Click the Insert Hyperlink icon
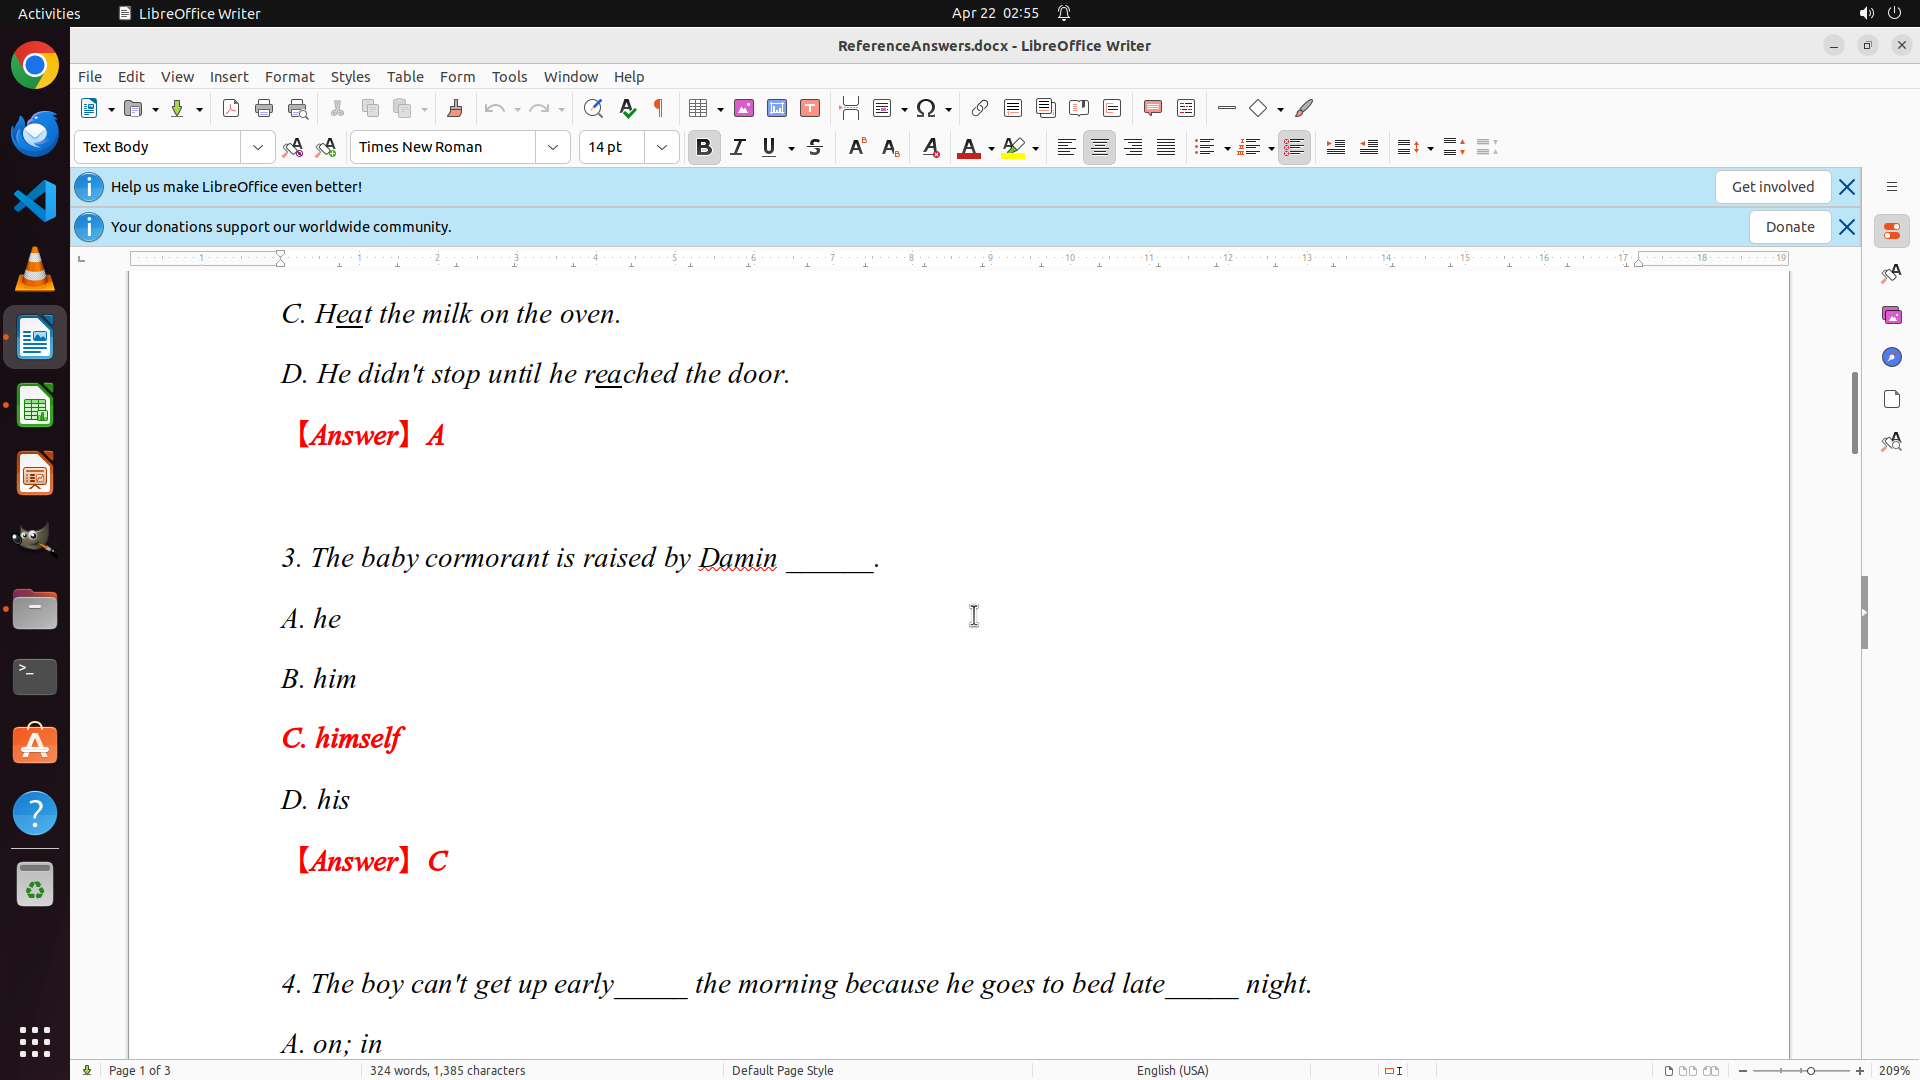This screenshot has width=1920, height=1080. point(980,108)
